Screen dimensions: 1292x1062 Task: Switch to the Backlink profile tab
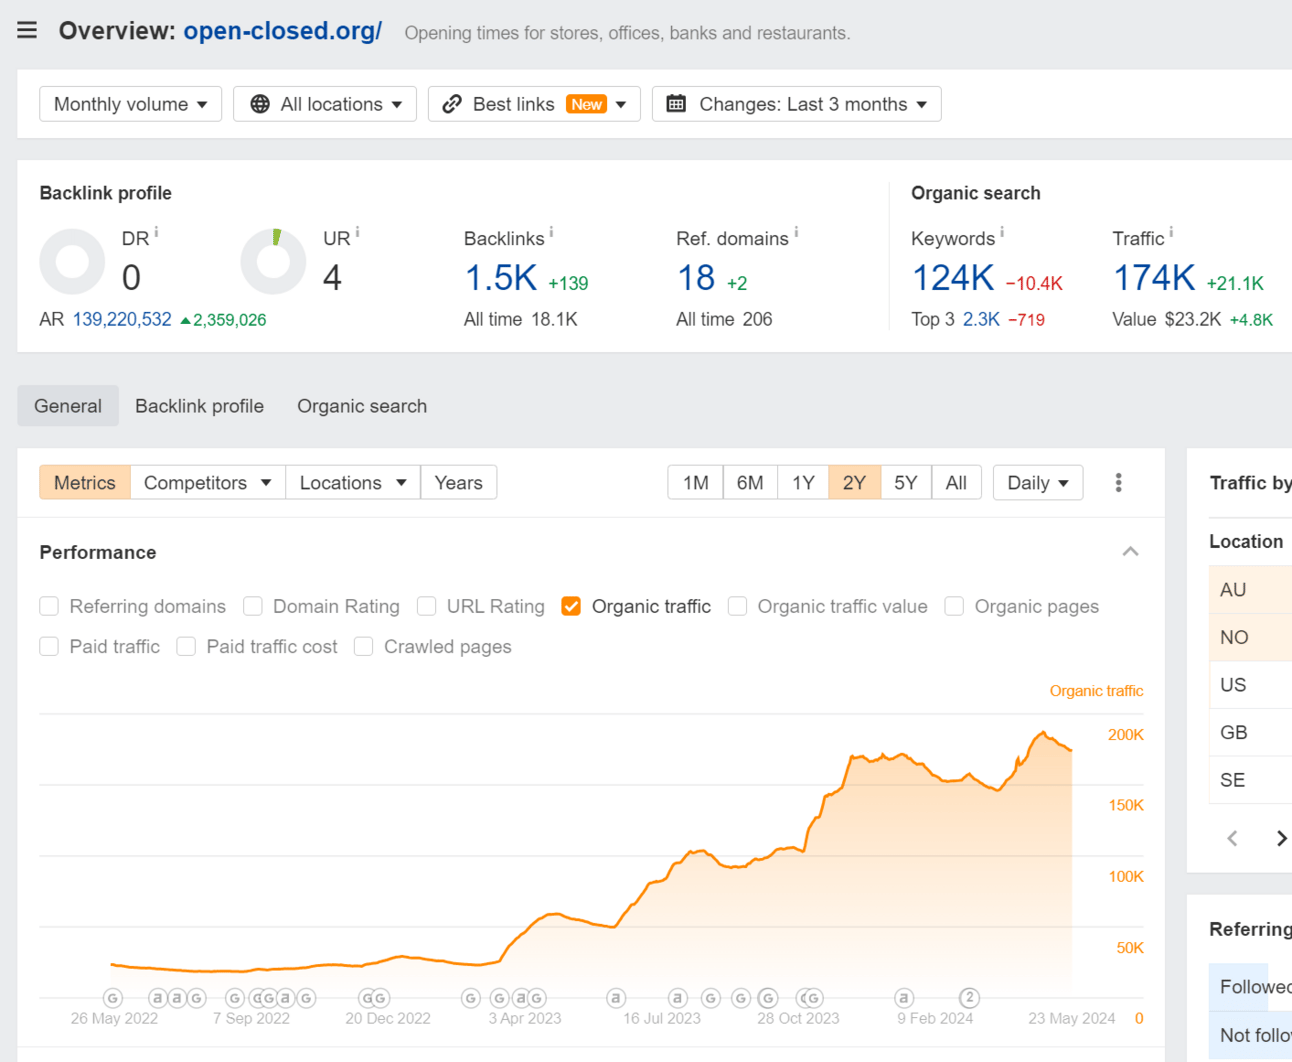pyautogui.click(x=199, y=406)
